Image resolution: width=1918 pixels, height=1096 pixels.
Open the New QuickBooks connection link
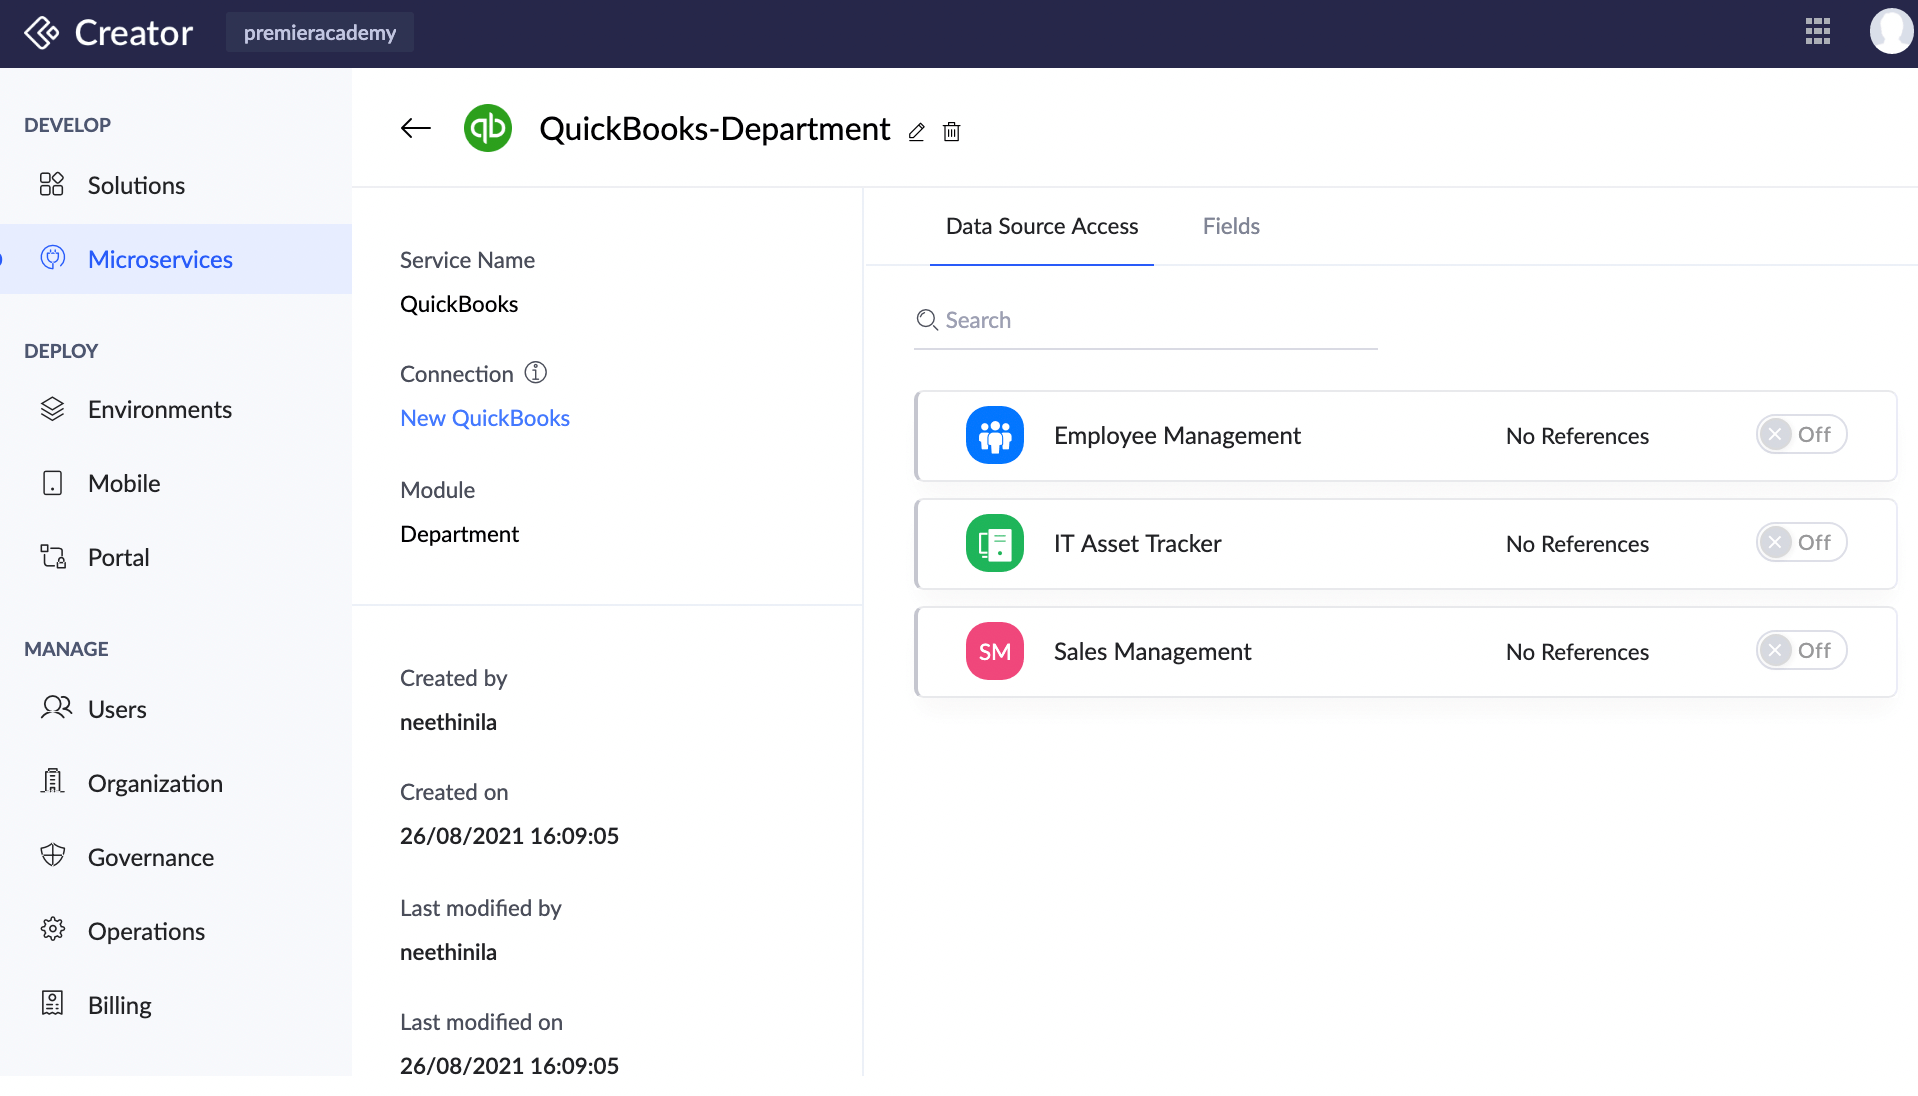click(485, 418)
